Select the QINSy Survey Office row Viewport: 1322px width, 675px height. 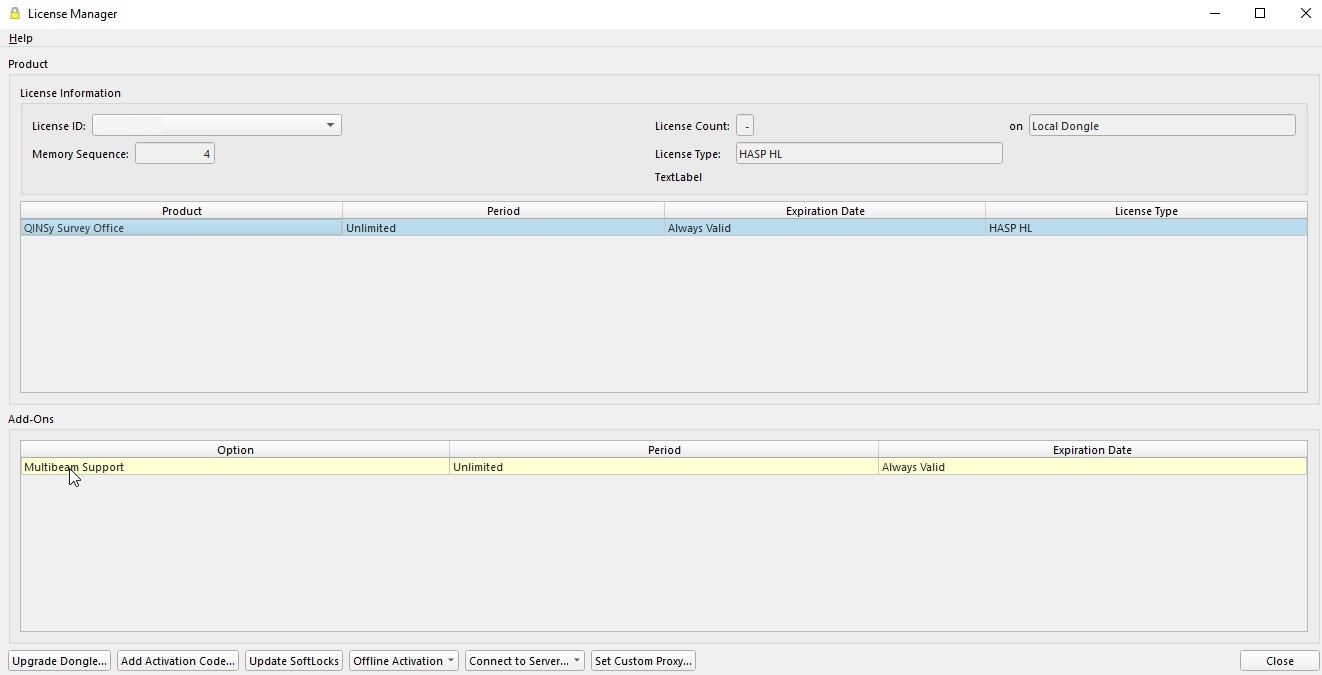coord(181,228)
